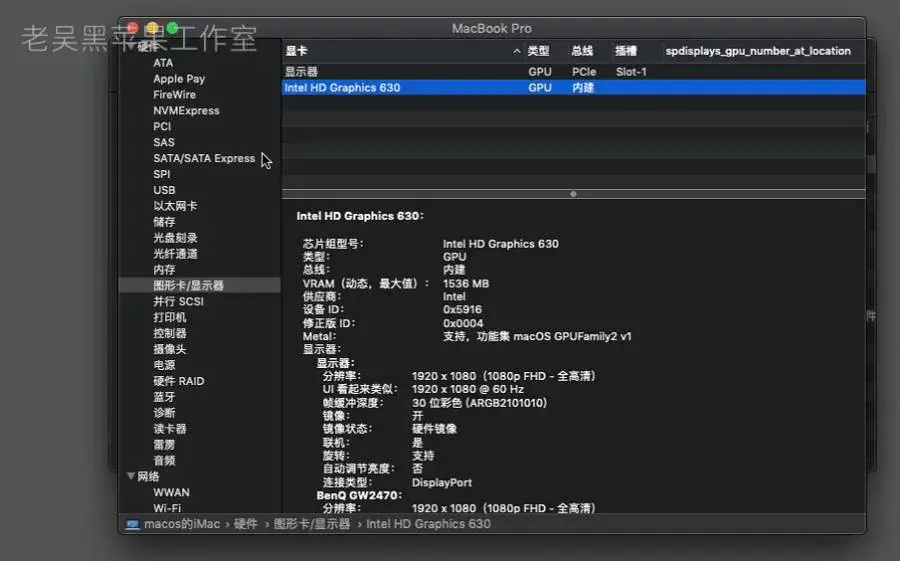The image size is (900, 561).
Task: Click the Metal support value text
Action: point(537,336)
